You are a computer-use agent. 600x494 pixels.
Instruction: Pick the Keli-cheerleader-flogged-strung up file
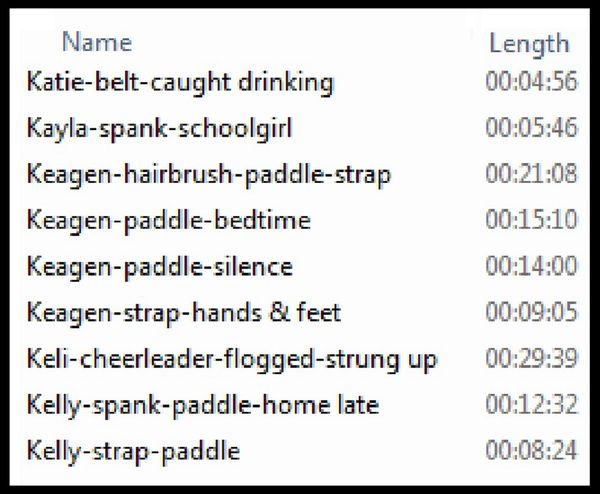click(232, 358)
